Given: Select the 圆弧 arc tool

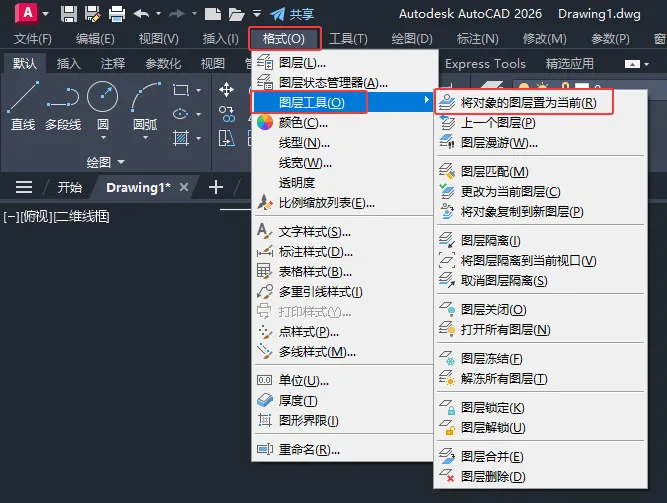Looking at the screenshot, I should [145, 106].
